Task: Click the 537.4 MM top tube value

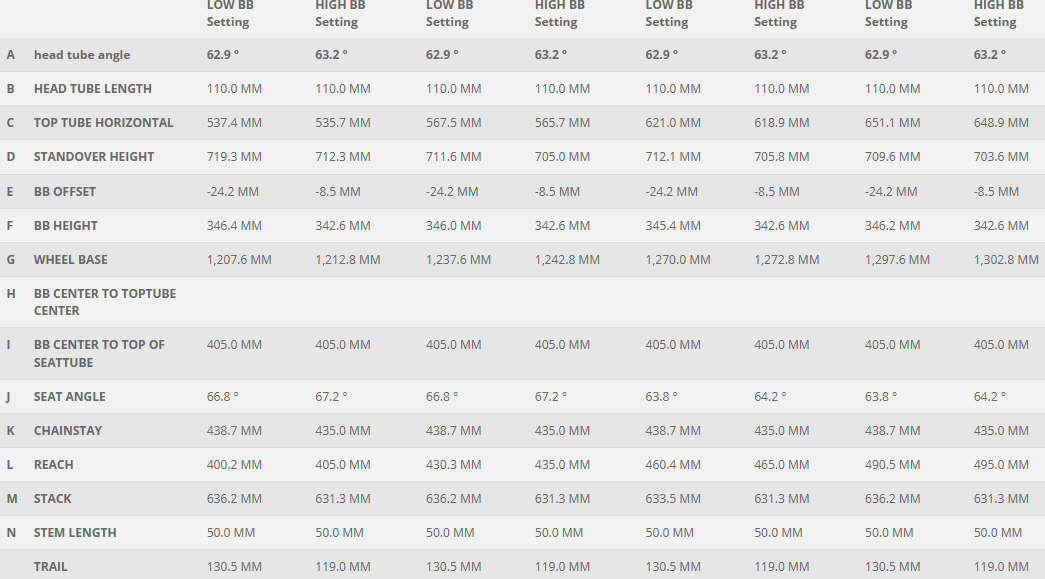Action: tap(234, 123)
